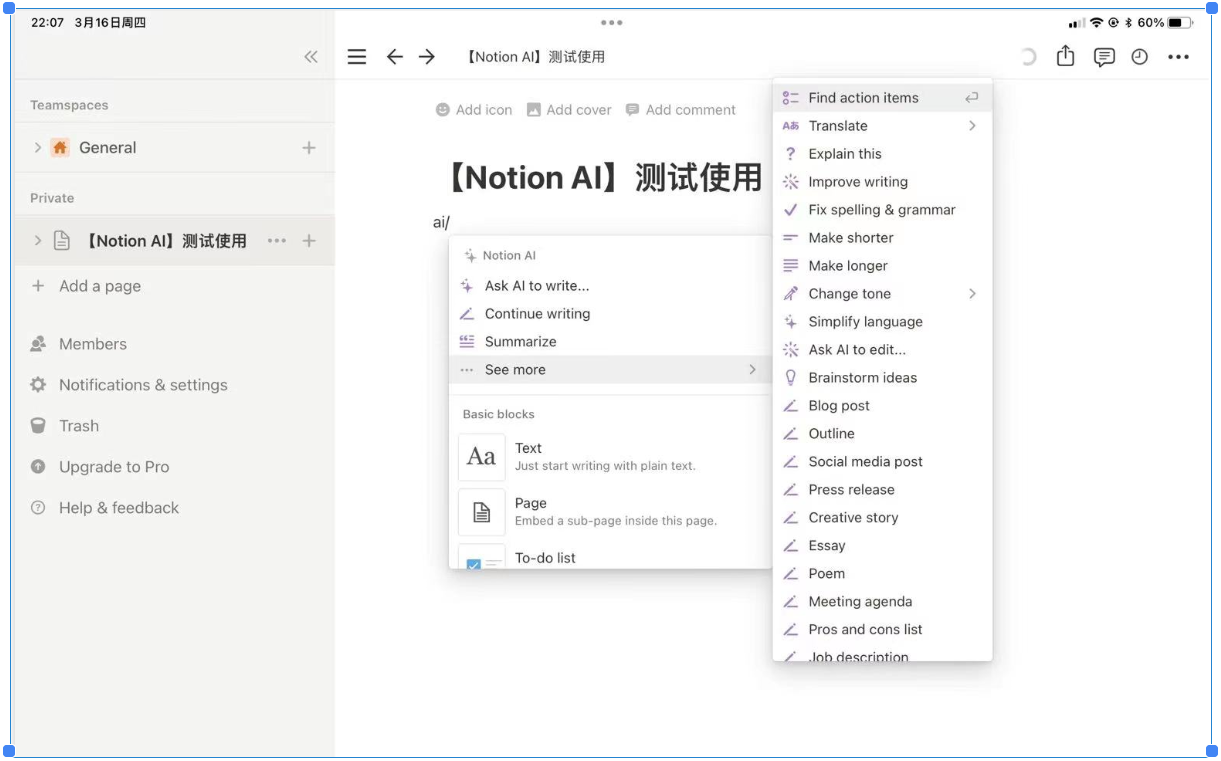Click Add a page in sidebar
The width and height of the screenshot is (1221, 761).
86,286
